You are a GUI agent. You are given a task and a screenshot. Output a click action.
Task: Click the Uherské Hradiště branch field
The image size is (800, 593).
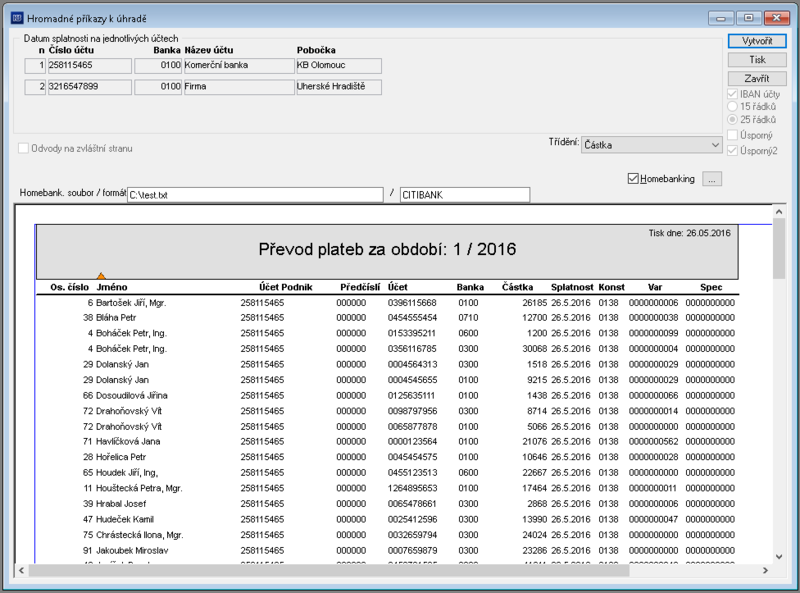(339, 87)
